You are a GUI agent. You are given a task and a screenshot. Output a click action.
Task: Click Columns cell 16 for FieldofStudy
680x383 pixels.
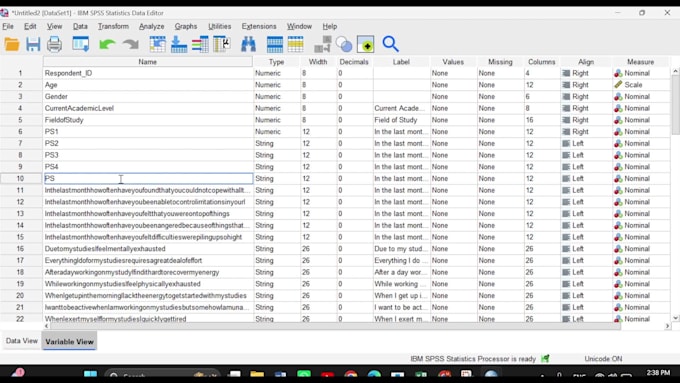pyautogui.click(x=542, y=120)
